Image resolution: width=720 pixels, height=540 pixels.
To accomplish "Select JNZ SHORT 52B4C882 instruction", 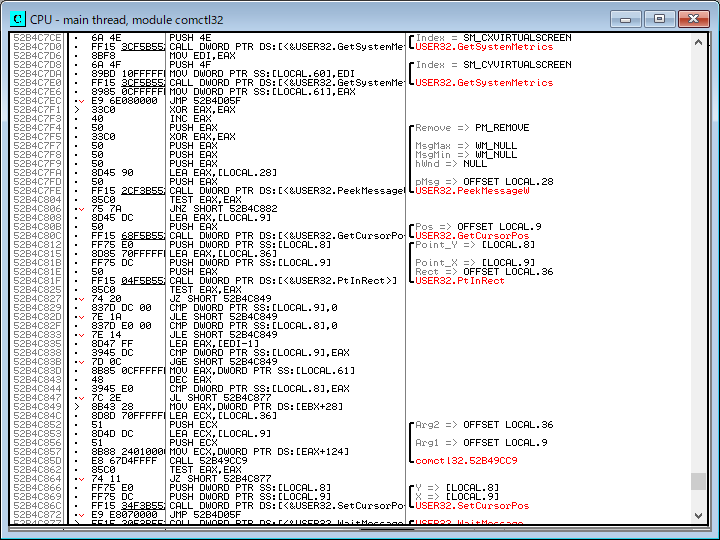I will coord(223,208).
